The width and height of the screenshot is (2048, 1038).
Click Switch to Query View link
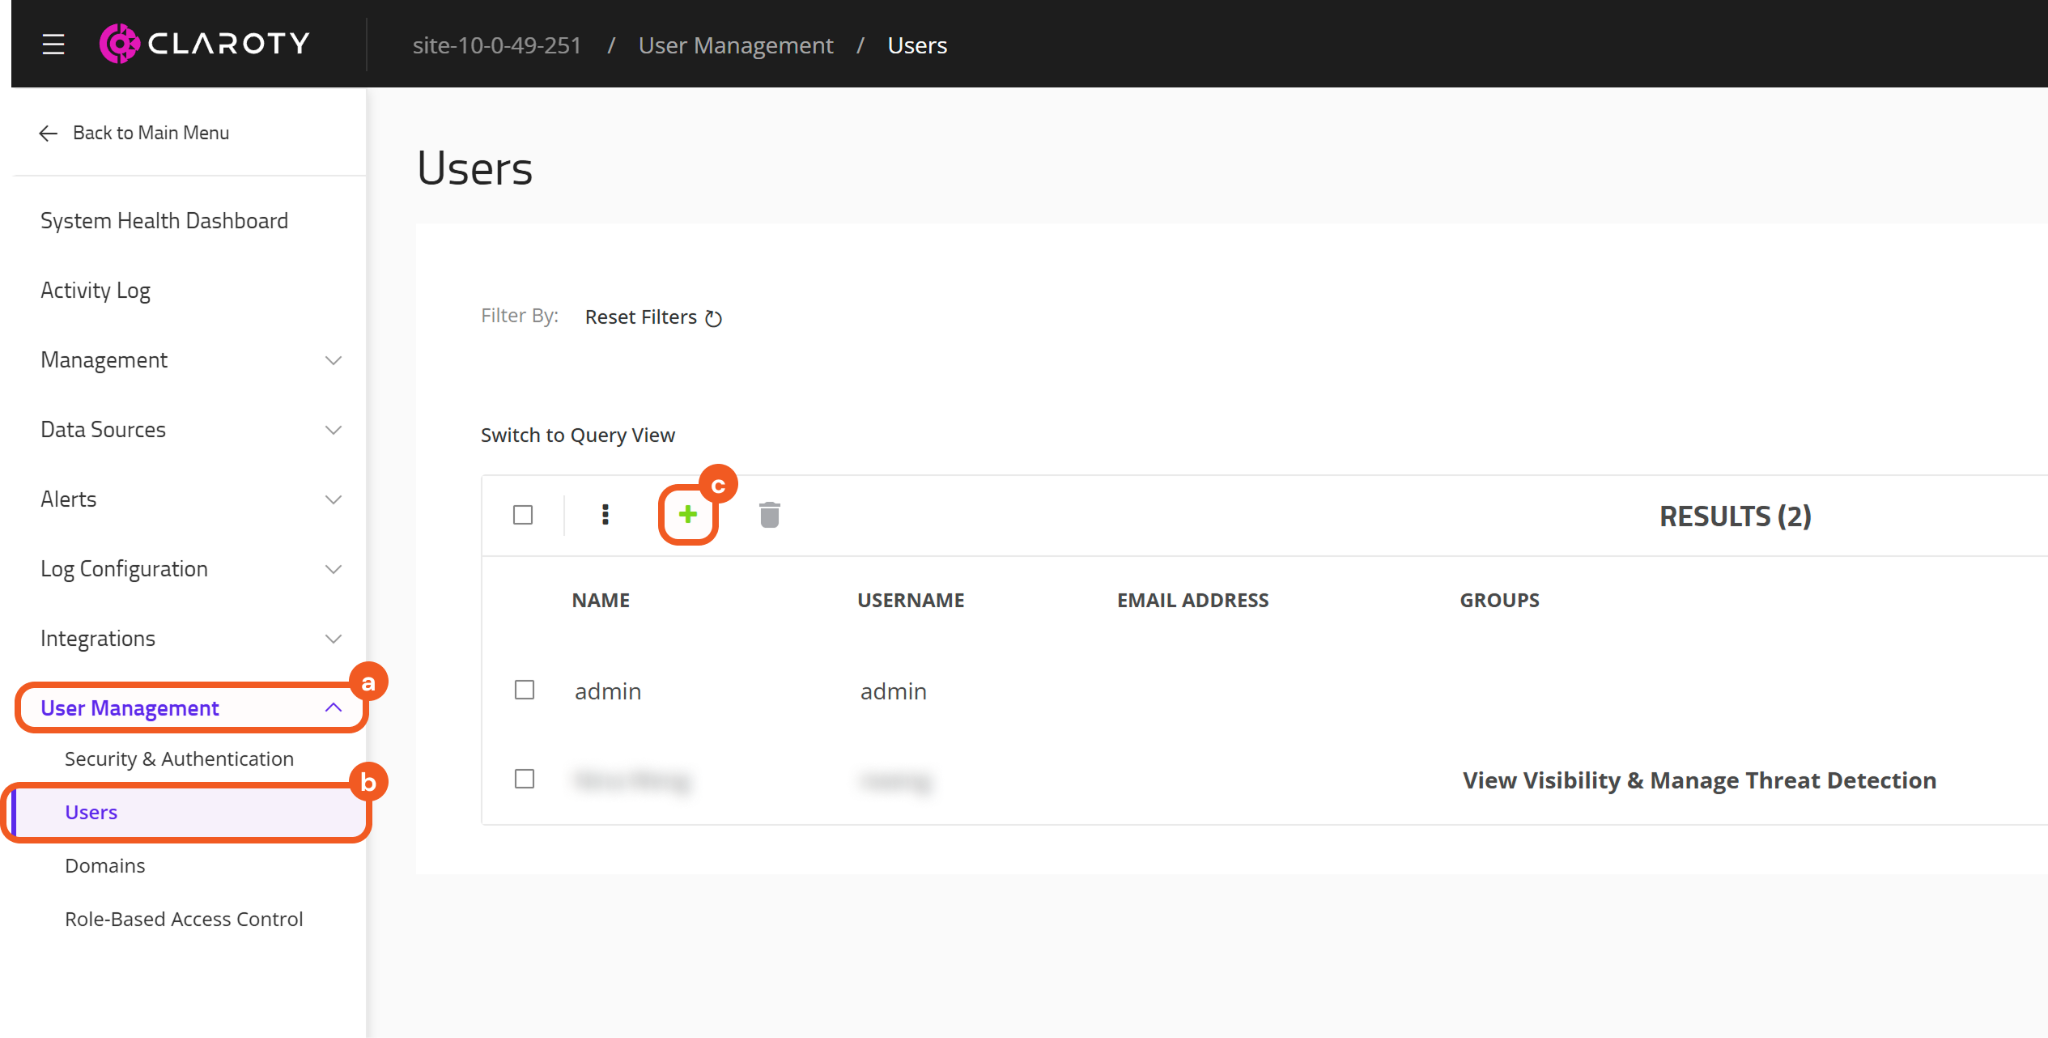pyautogui.click(x=578, y=435)
